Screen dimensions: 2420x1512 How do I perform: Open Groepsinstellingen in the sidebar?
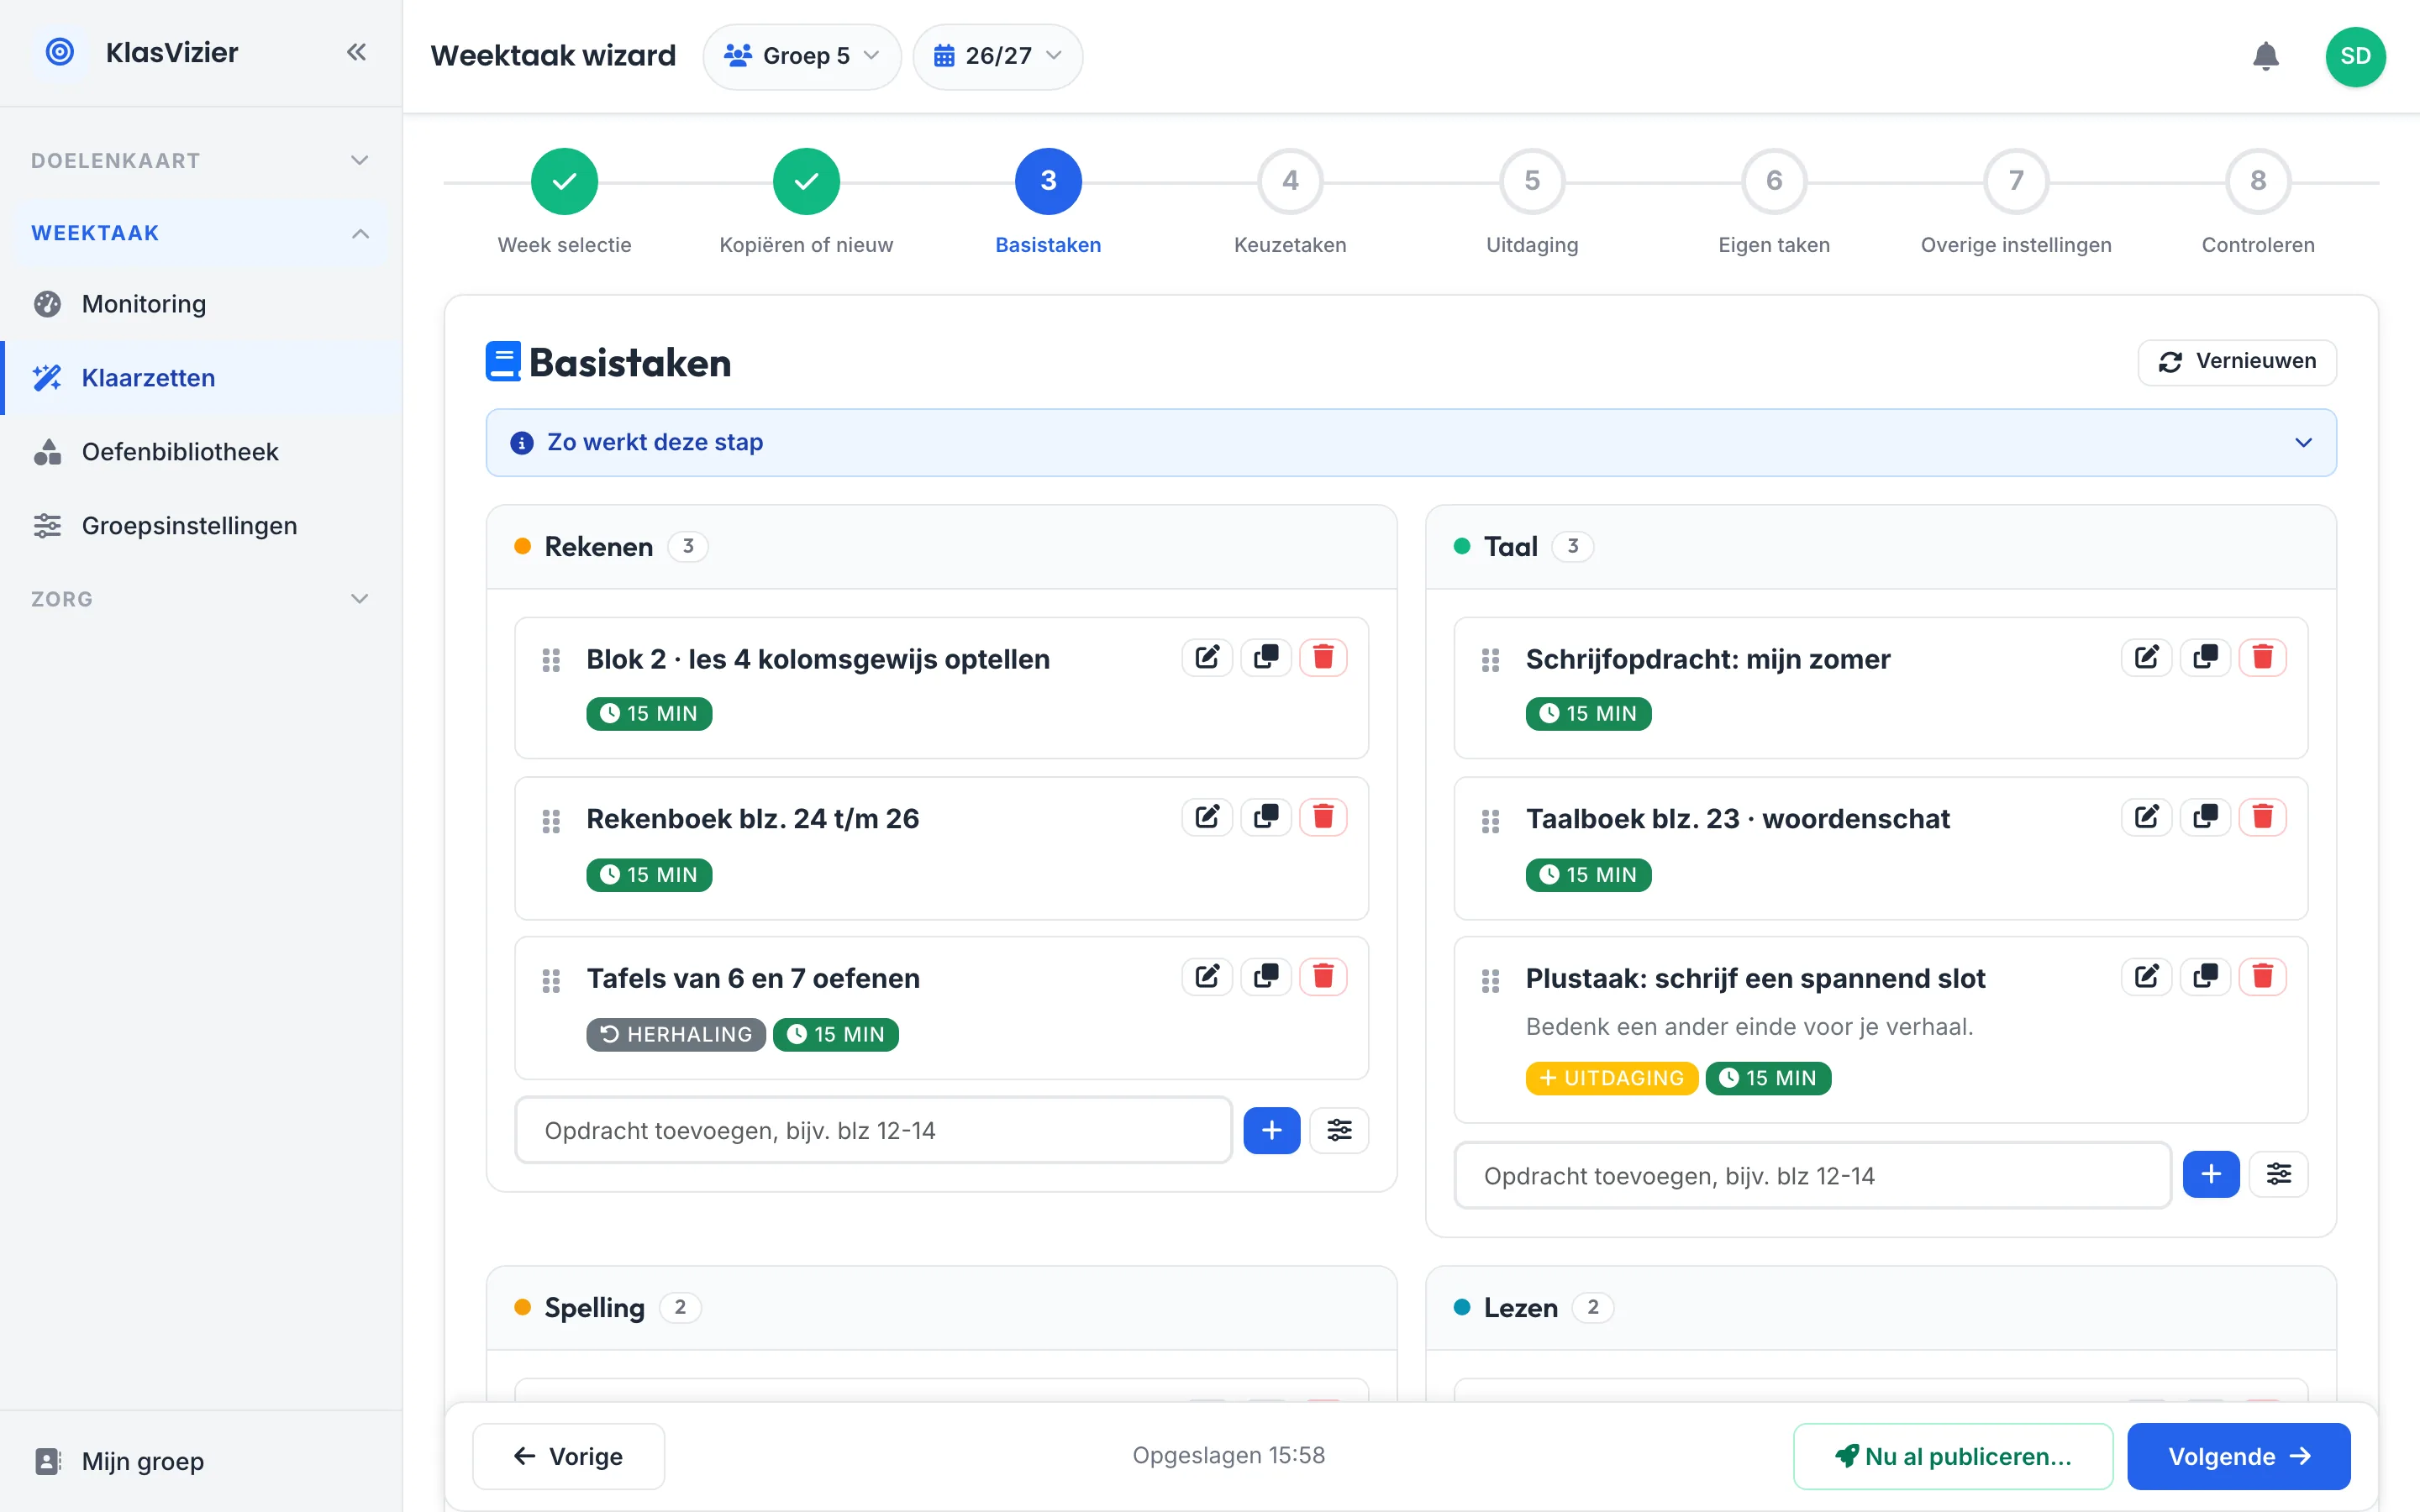tap(200, 526)
